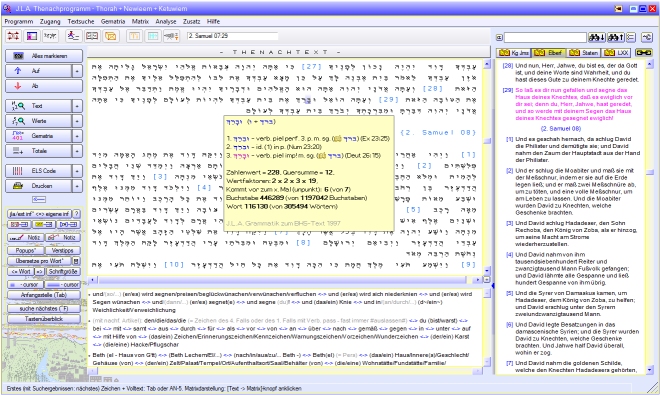
Task: Switch to the Elberf translation tab
Action: 548,53
